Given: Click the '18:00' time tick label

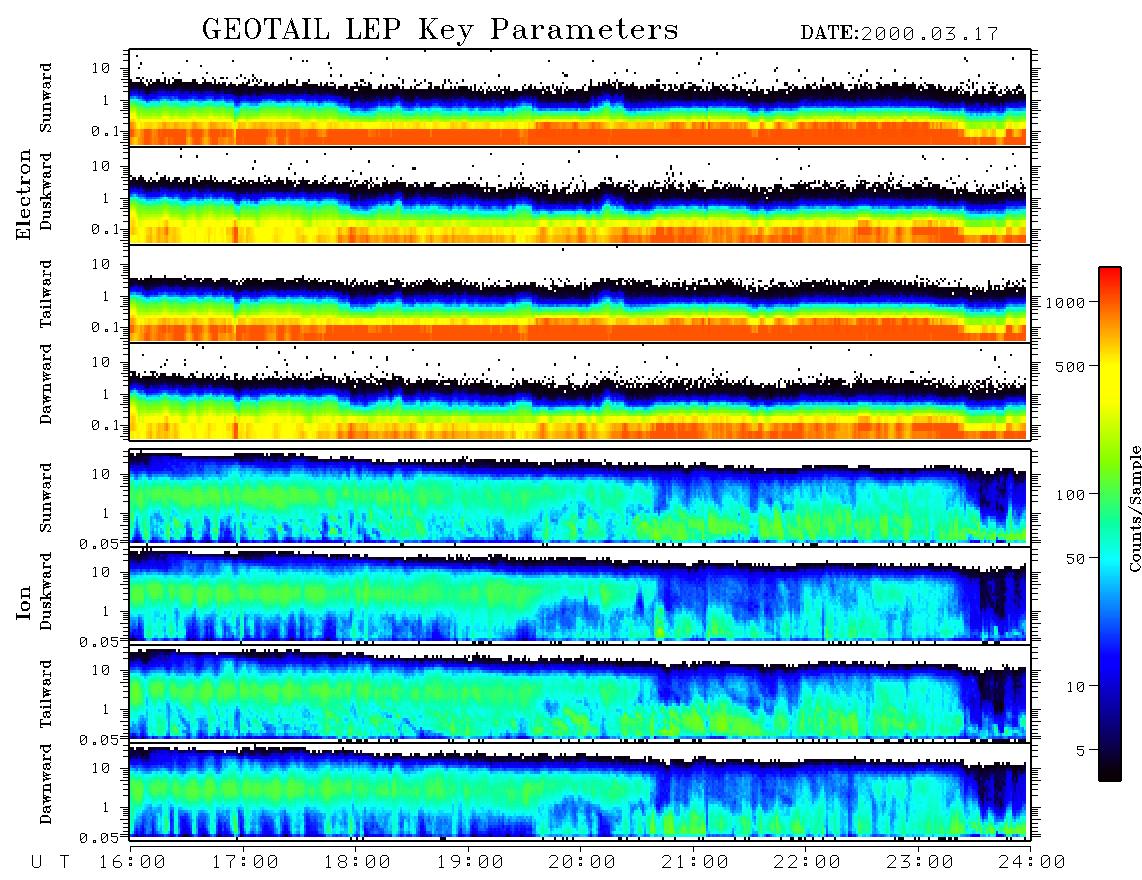Looking at the screenshot, I should [357, 863].
